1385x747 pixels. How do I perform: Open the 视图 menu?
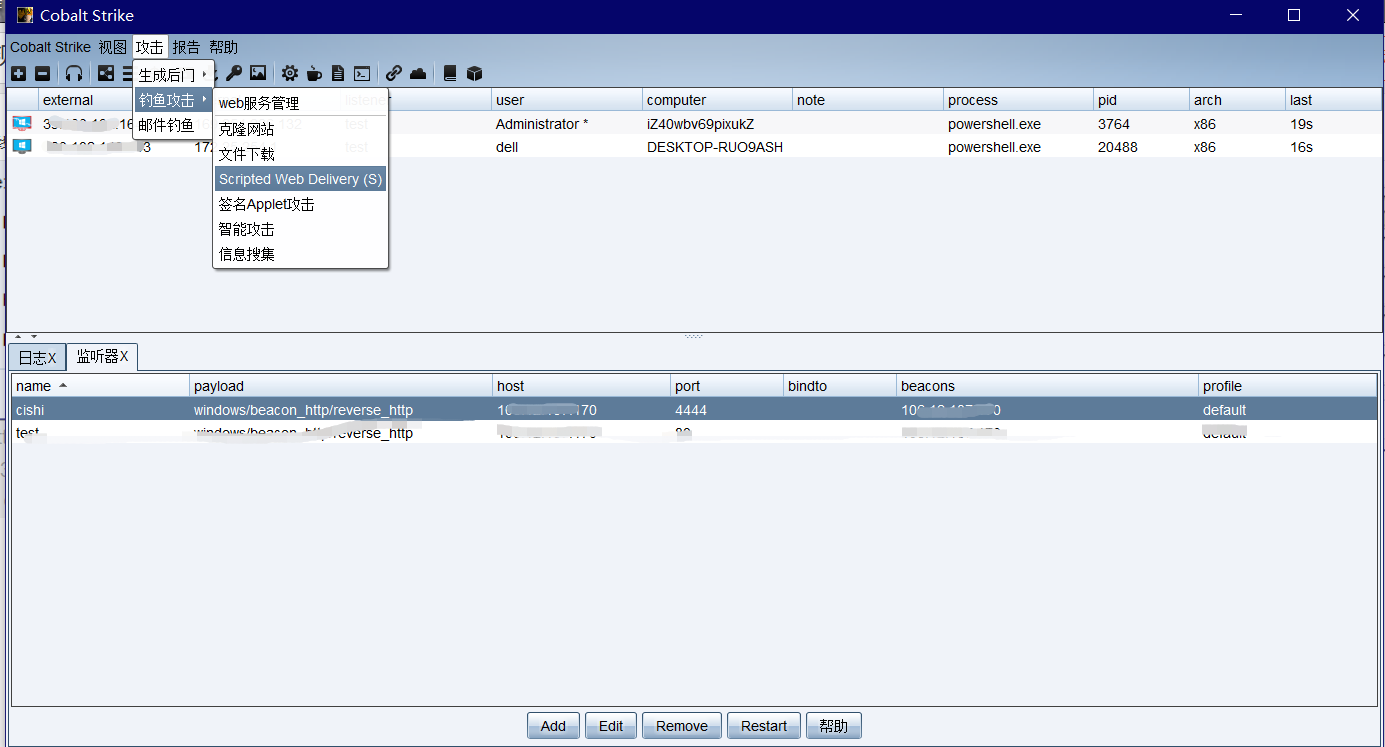click(x=113, y=47)
